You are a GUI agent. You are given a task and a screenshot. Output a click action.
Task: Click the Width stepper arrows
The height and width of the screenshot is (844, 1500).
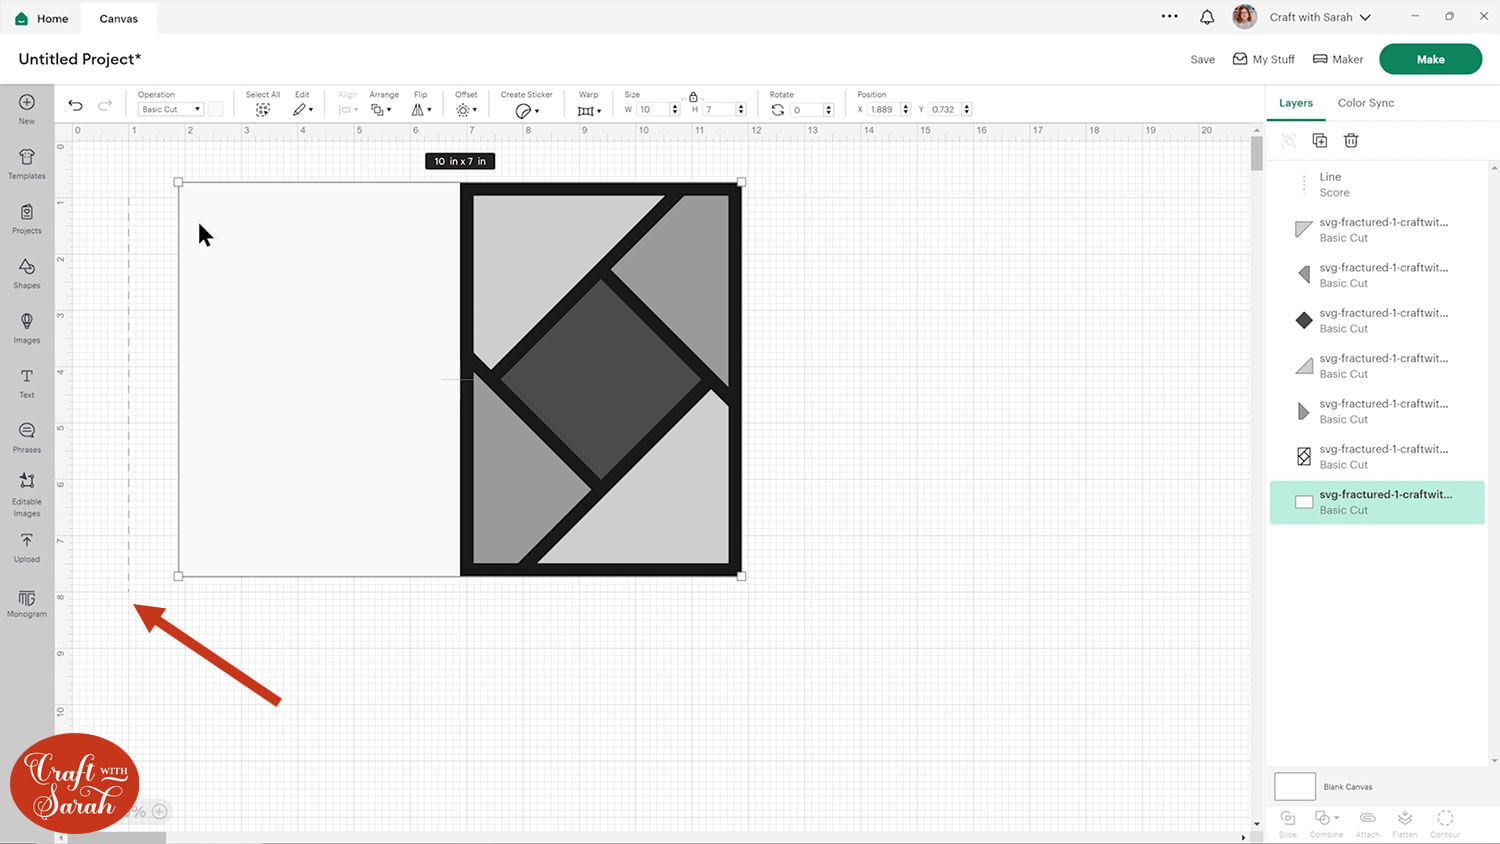pyautogui.click(x=675, y=109)
